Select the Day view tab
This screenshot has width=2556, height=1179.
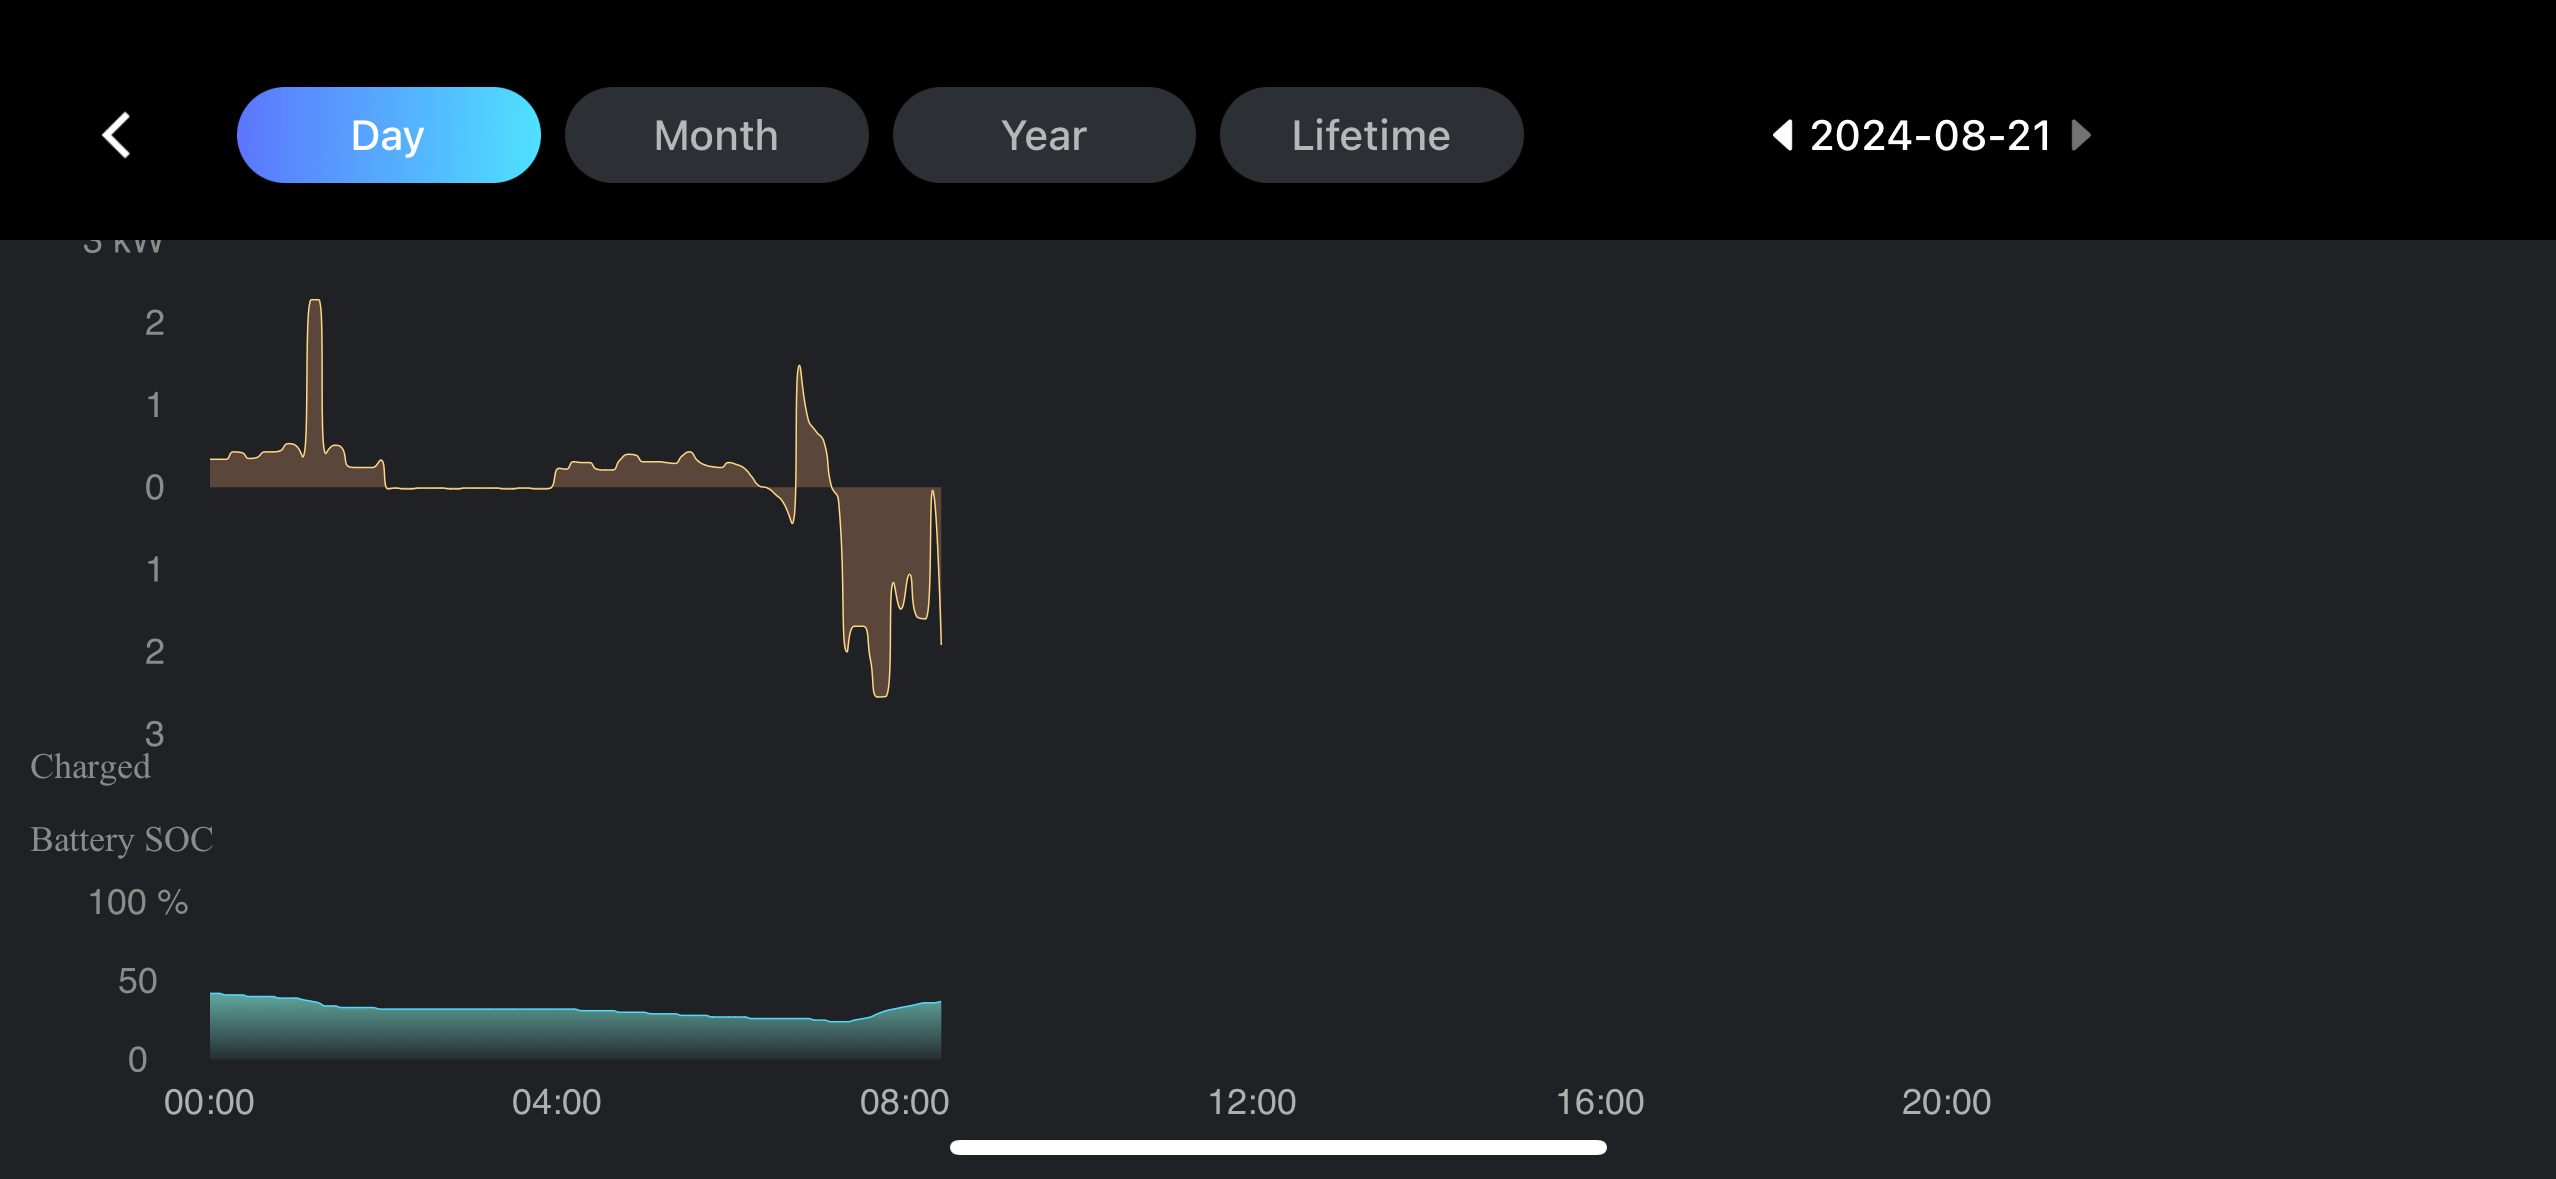click(388, 135)
